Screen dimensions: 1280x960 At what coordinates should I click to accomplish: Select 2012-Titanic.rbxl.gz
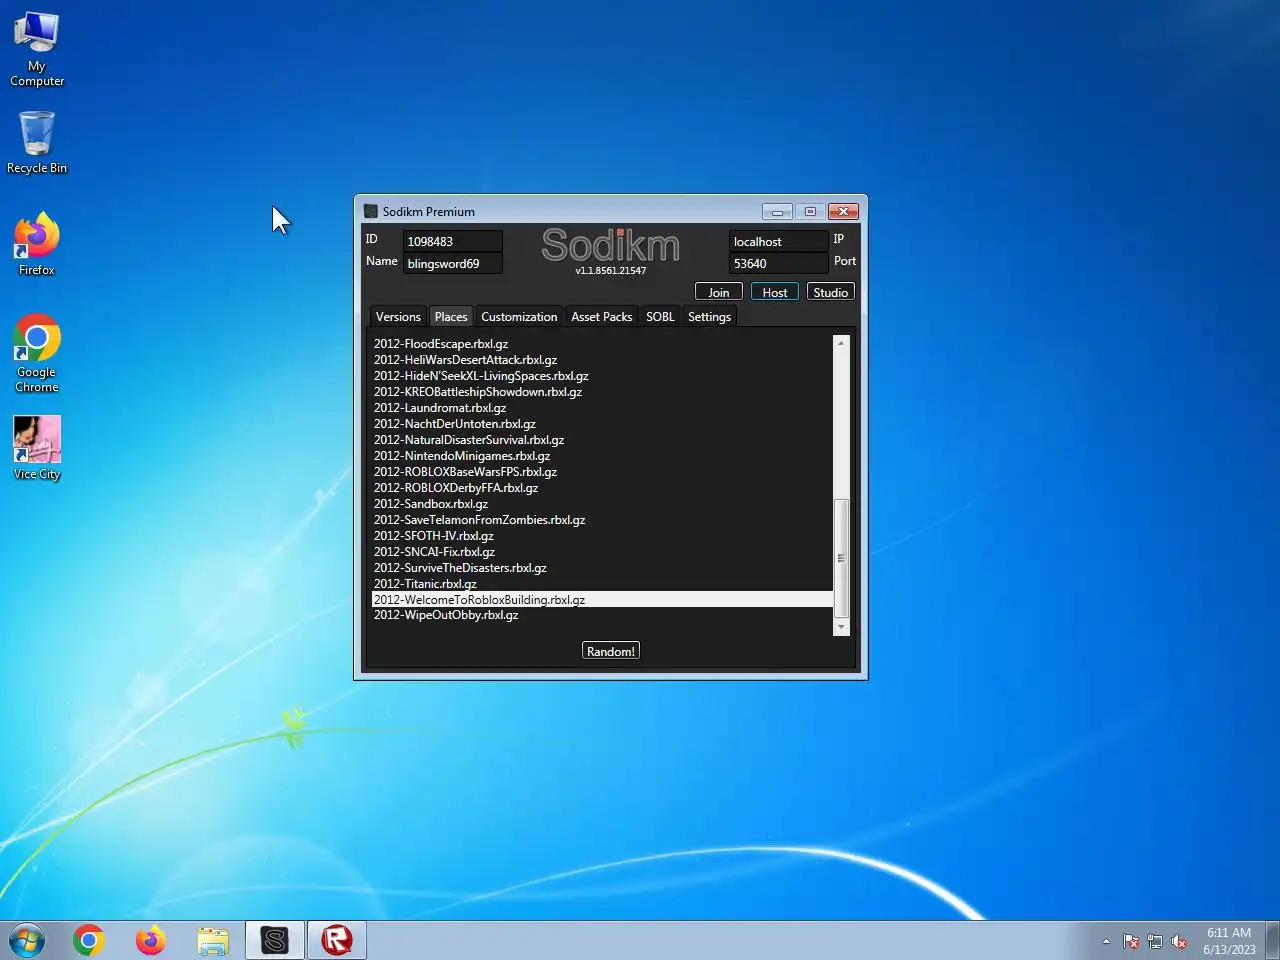(602, 584)
